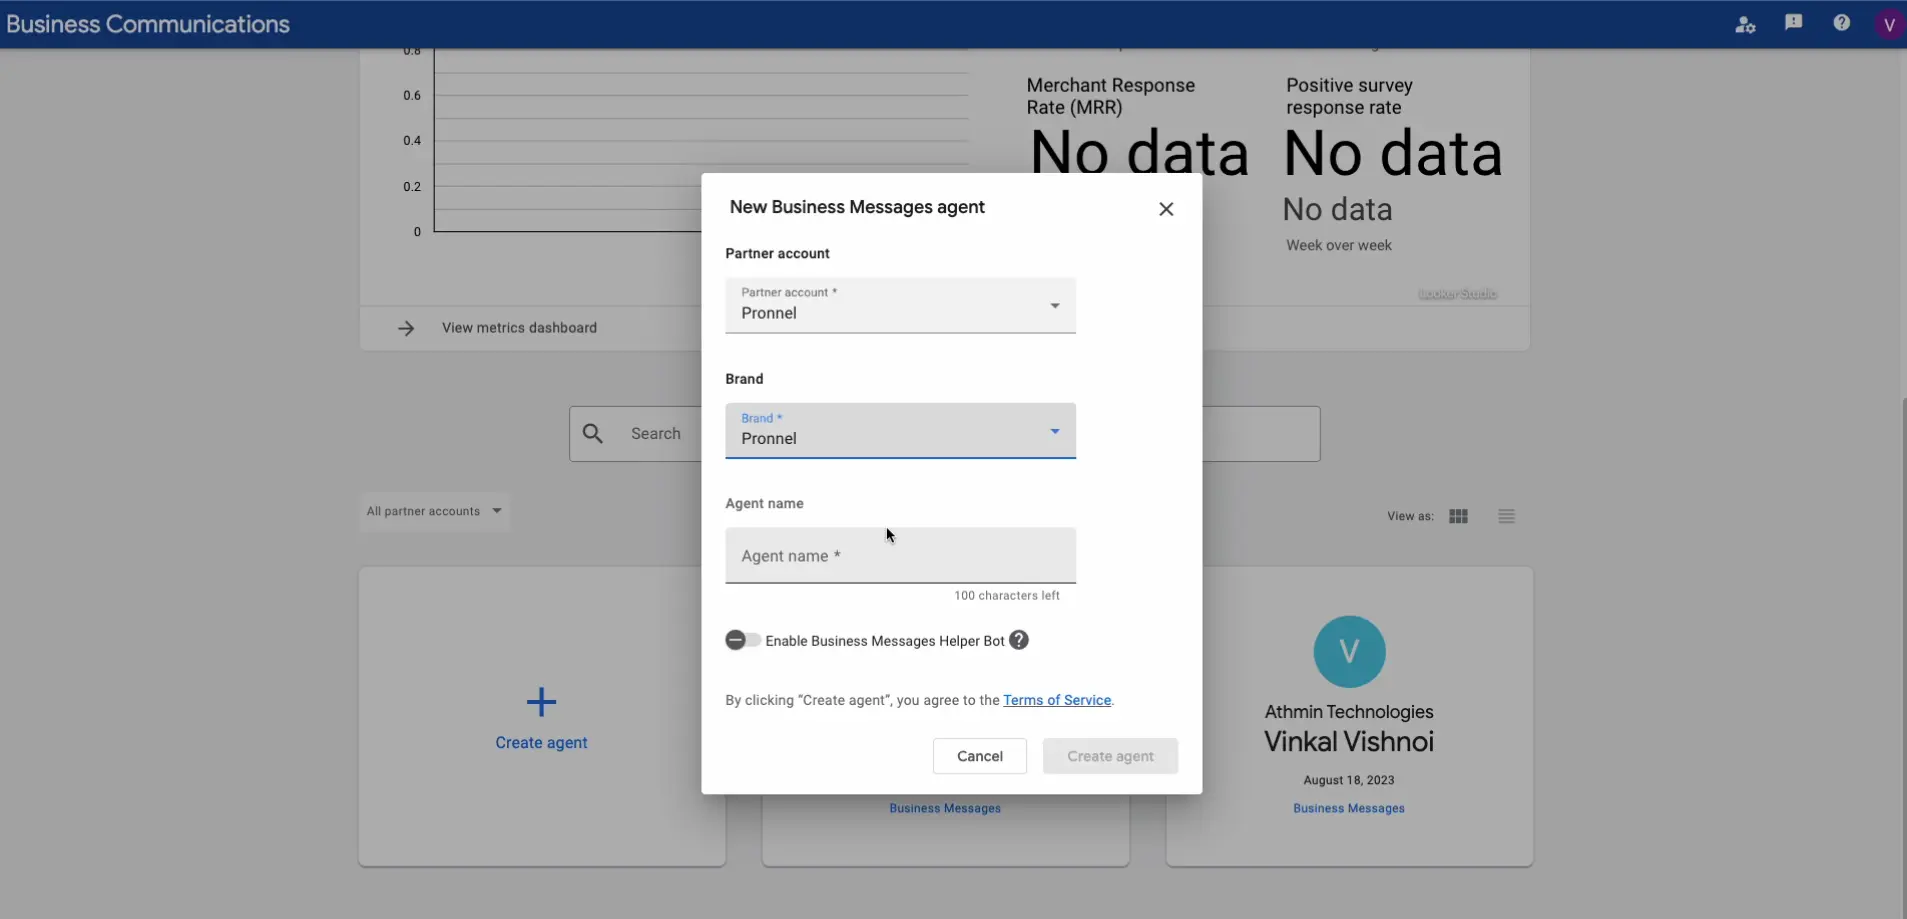
Task: Expand the All partner accounts dropdown
Action: [434, 511]
